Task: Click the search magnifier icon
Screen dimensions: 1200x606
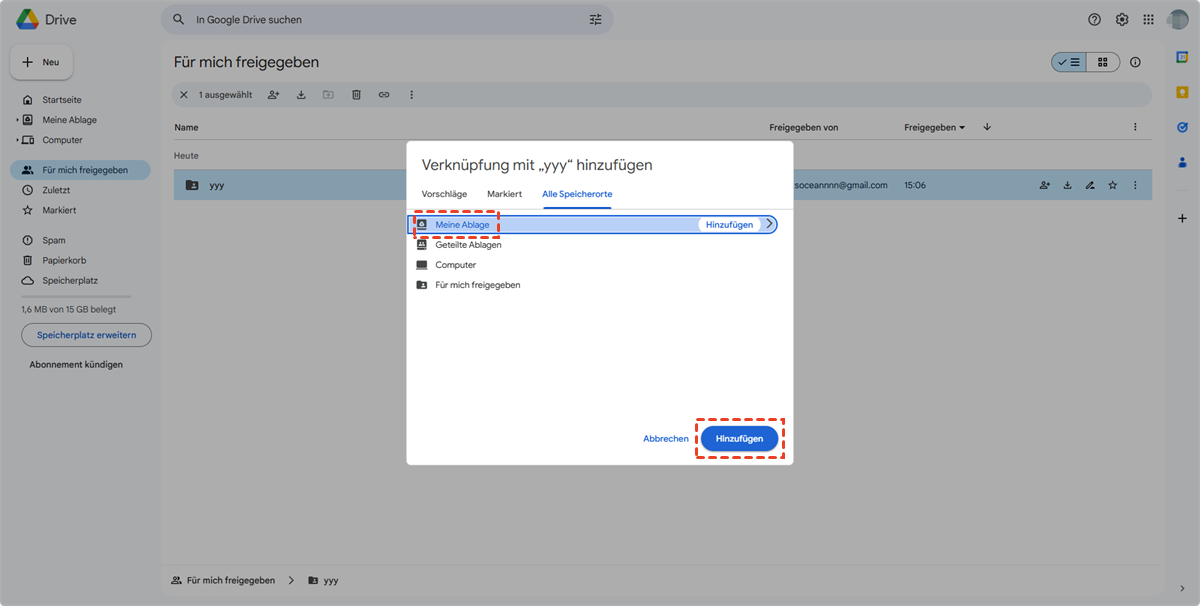Action: 179,19
